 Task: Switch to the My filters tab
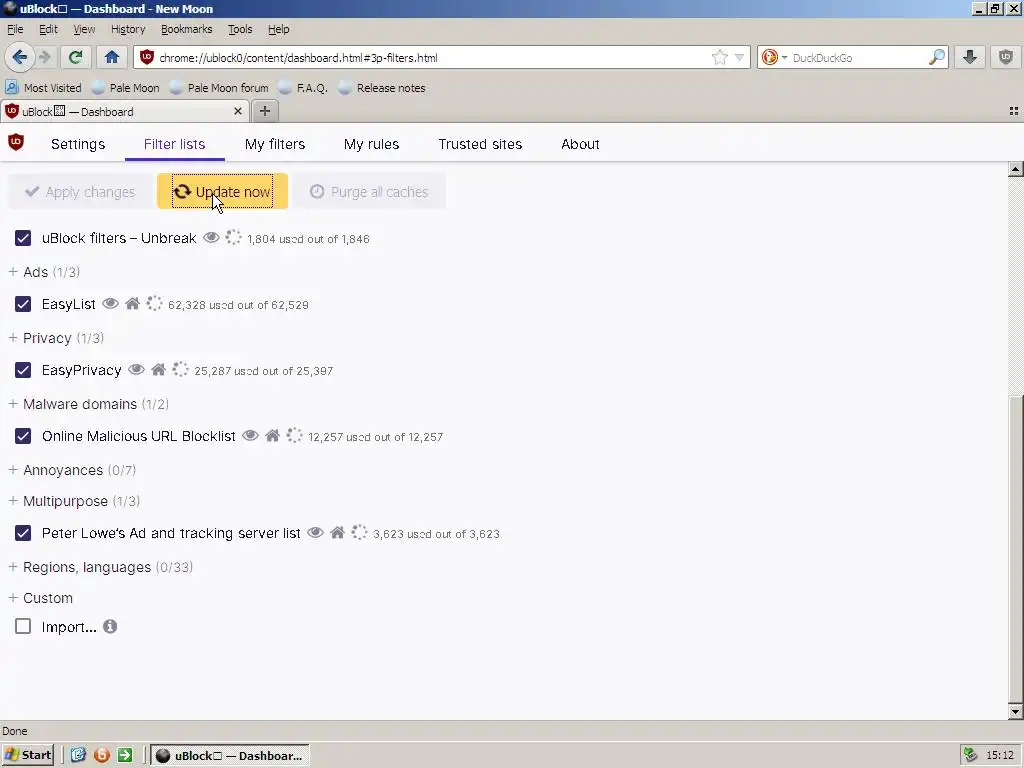pos(275,144)
